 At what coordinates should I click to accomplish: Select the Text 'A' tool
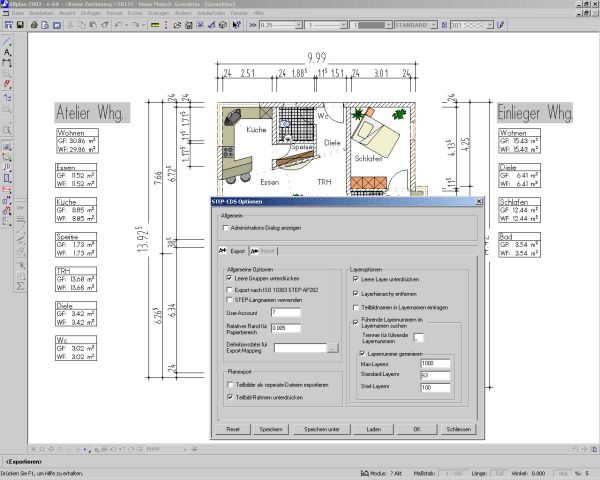(7, 52)
